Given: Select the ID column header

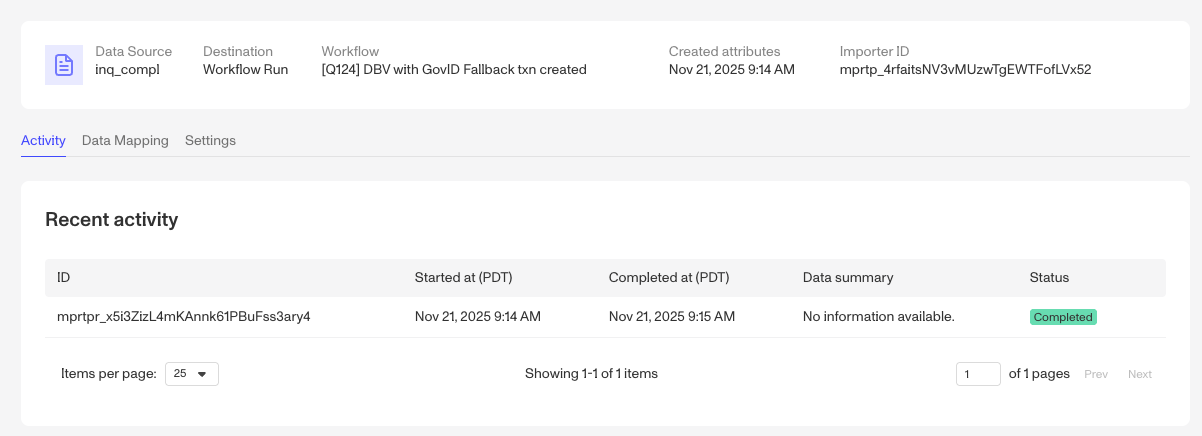Looking at the screenshot, I should 63,277.
